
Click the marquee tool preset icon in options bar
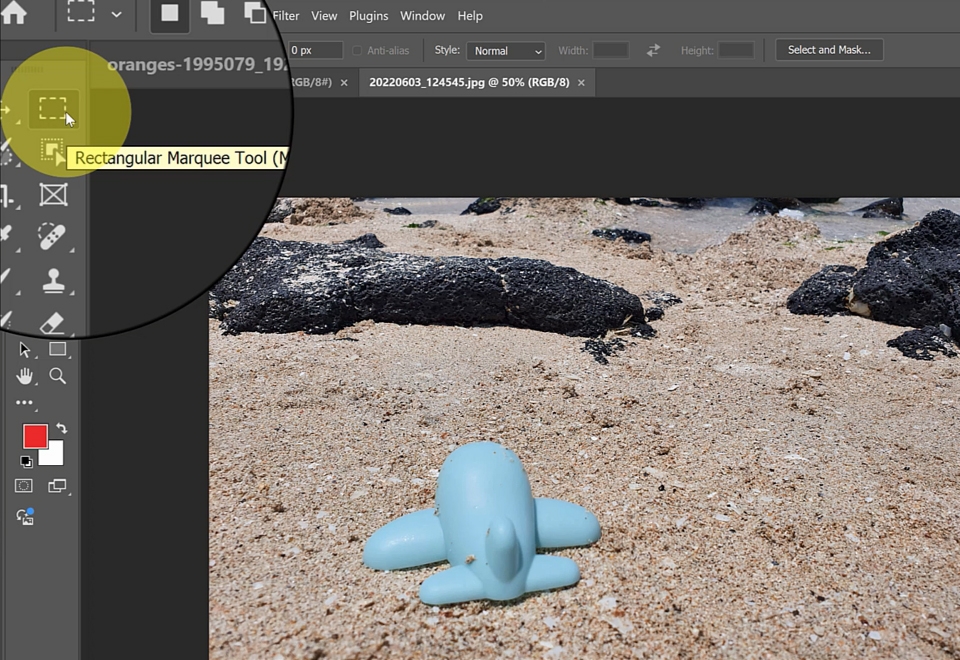point(81,11)
